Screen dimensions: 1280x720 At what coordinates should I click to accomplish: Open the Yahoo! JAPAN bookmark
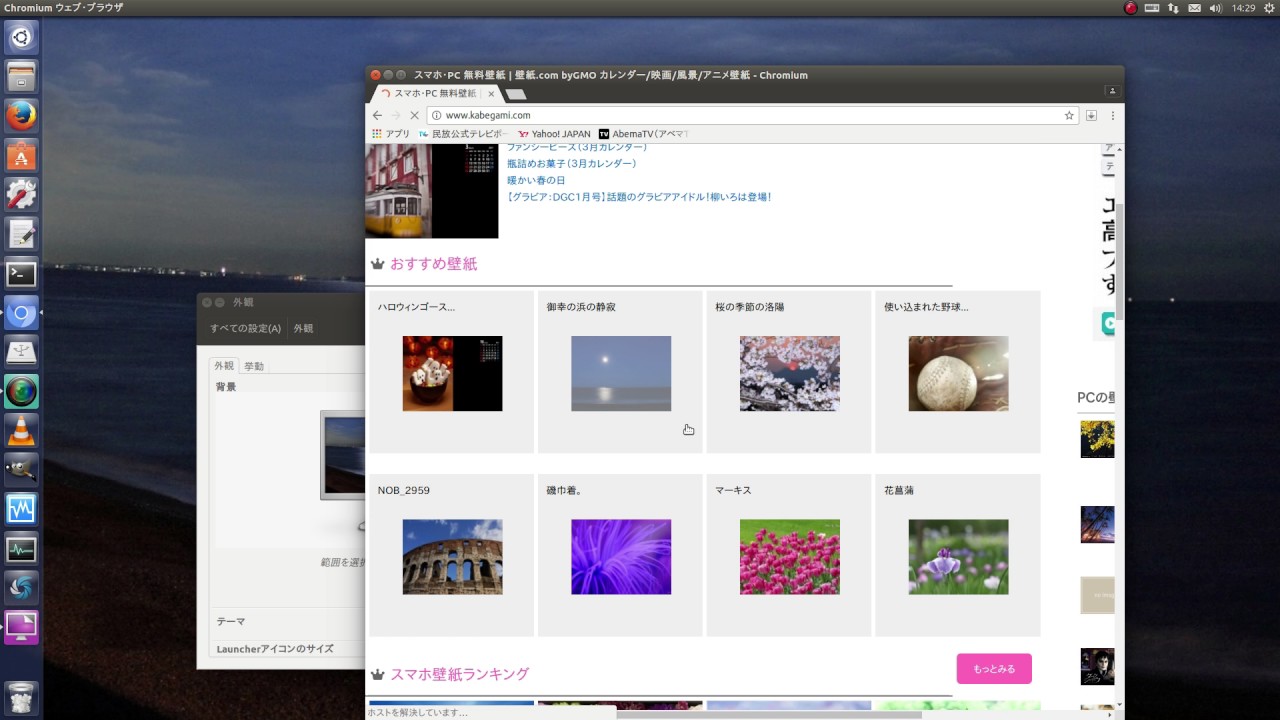(x=554, y=134)
